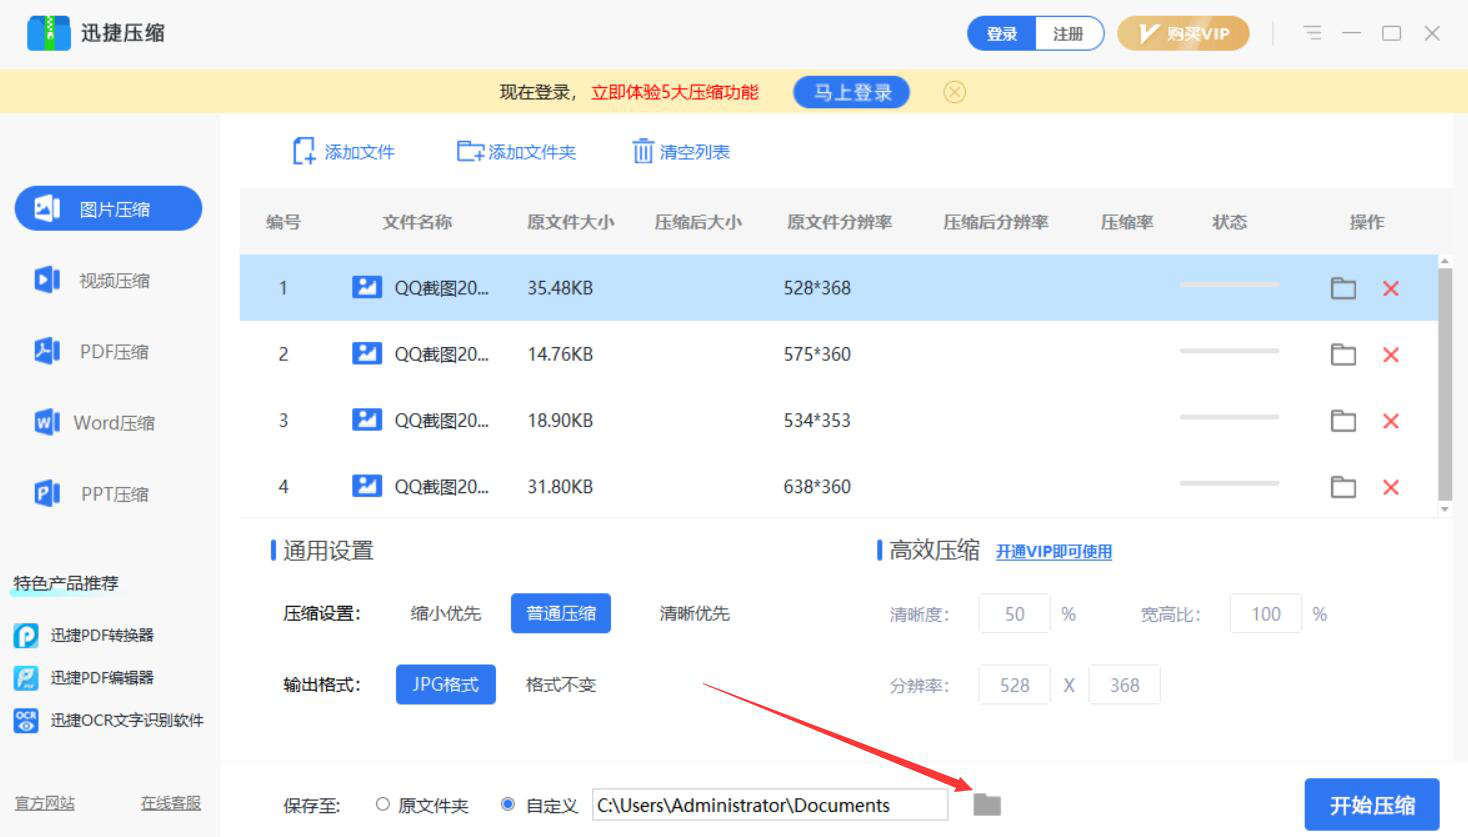Image resolution: width=1468 pixels, height=837 pixels.
Task: Click the Add File icon
Action: [x=303, y=151]
